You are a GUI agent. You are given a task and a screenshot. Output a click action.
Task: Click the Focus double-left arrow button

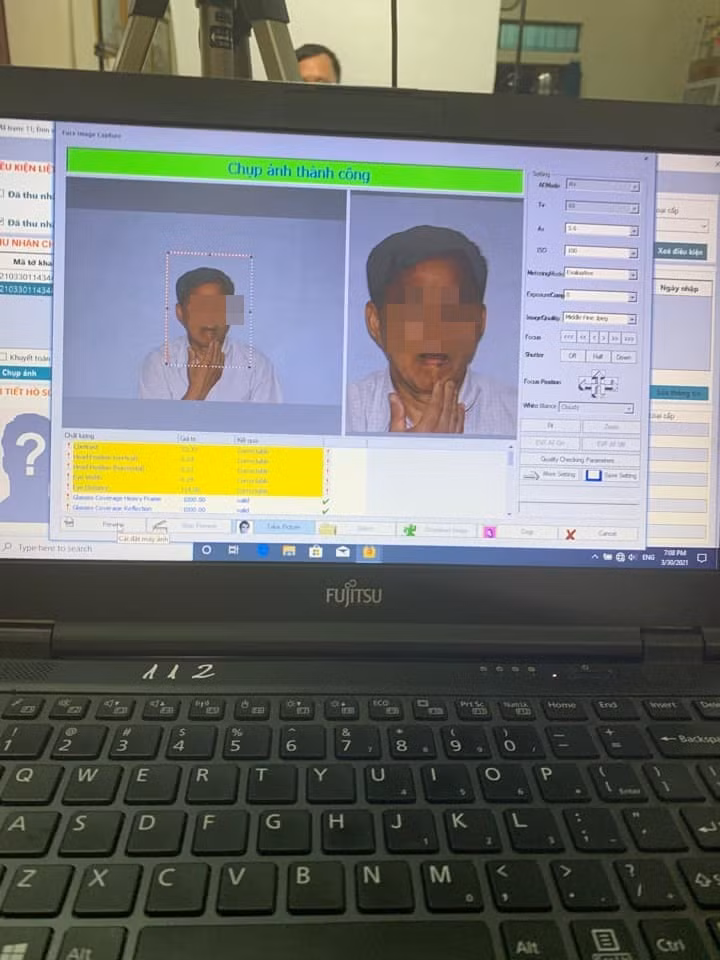pyautogui.click(x=583, y=337)
